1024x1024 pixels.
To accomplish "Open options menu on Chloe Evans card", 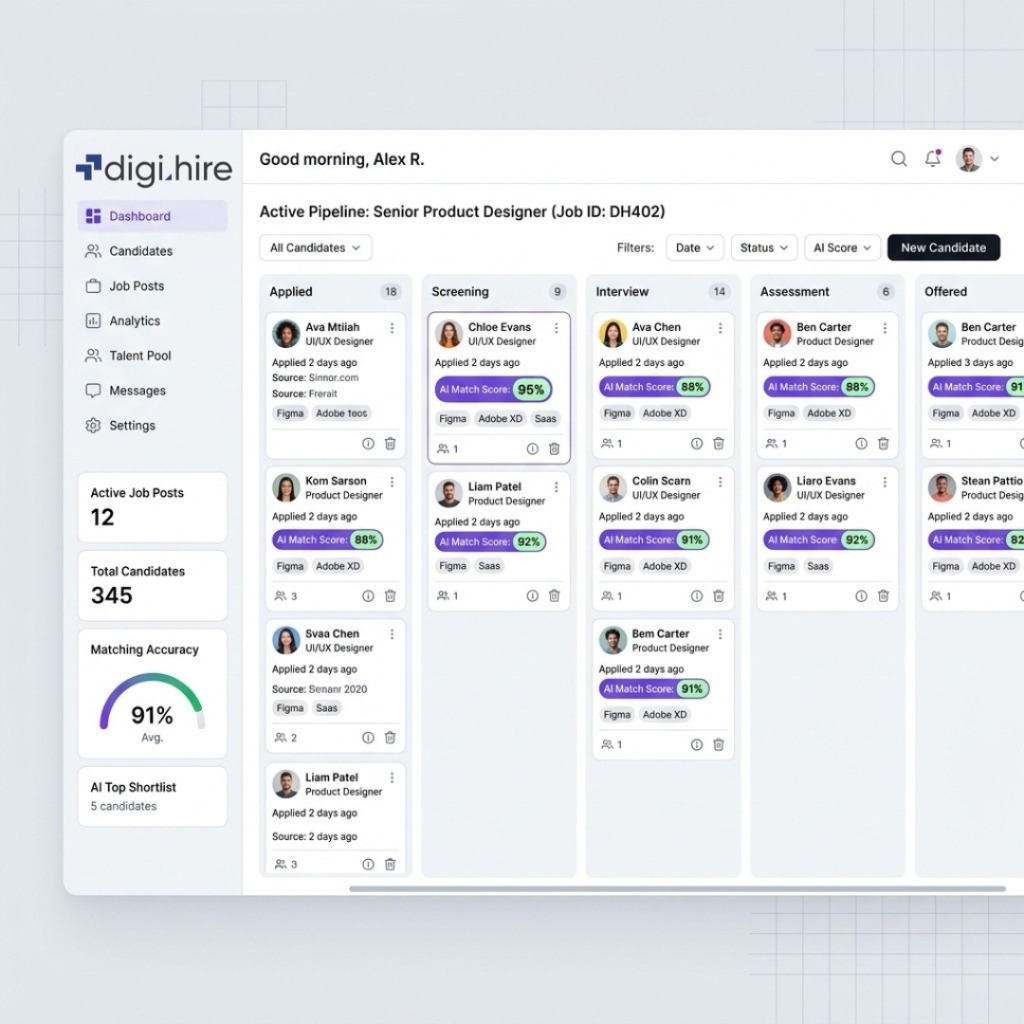I will click(556, 328).
